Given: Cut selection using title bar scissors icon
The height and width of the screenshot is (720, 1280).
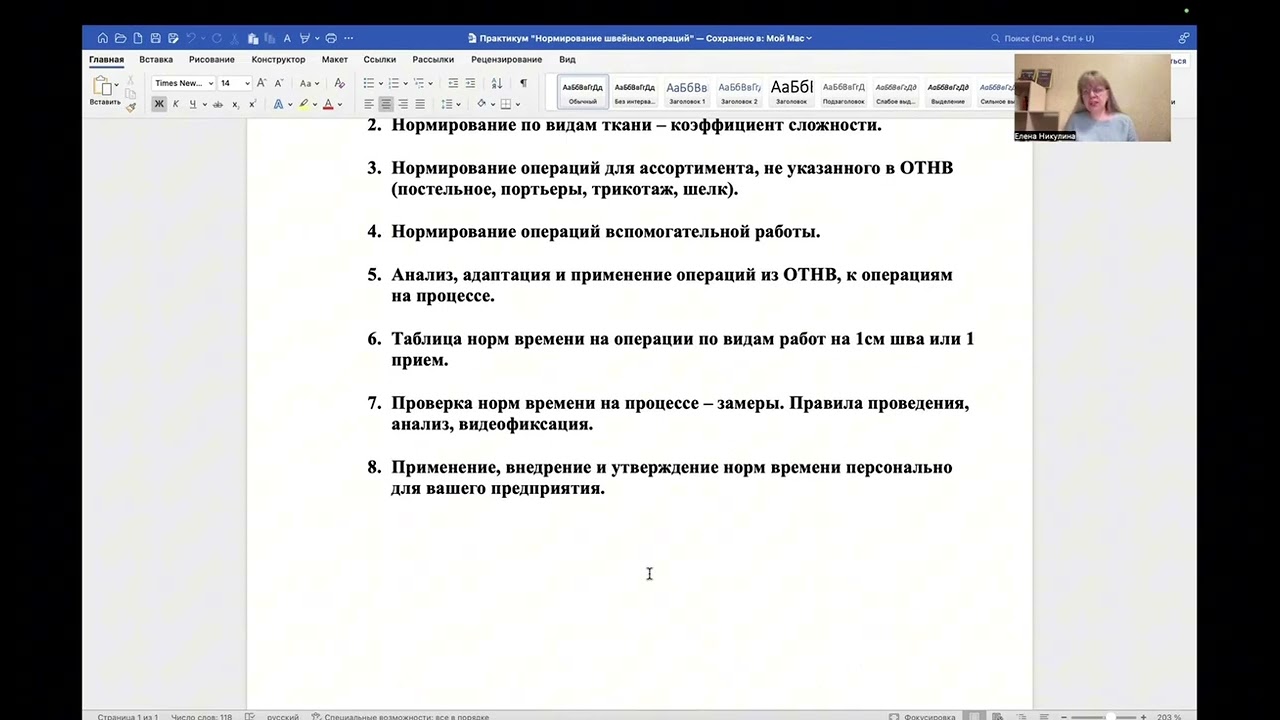Looking at the screenshot, I should click(x=235, y=38).
